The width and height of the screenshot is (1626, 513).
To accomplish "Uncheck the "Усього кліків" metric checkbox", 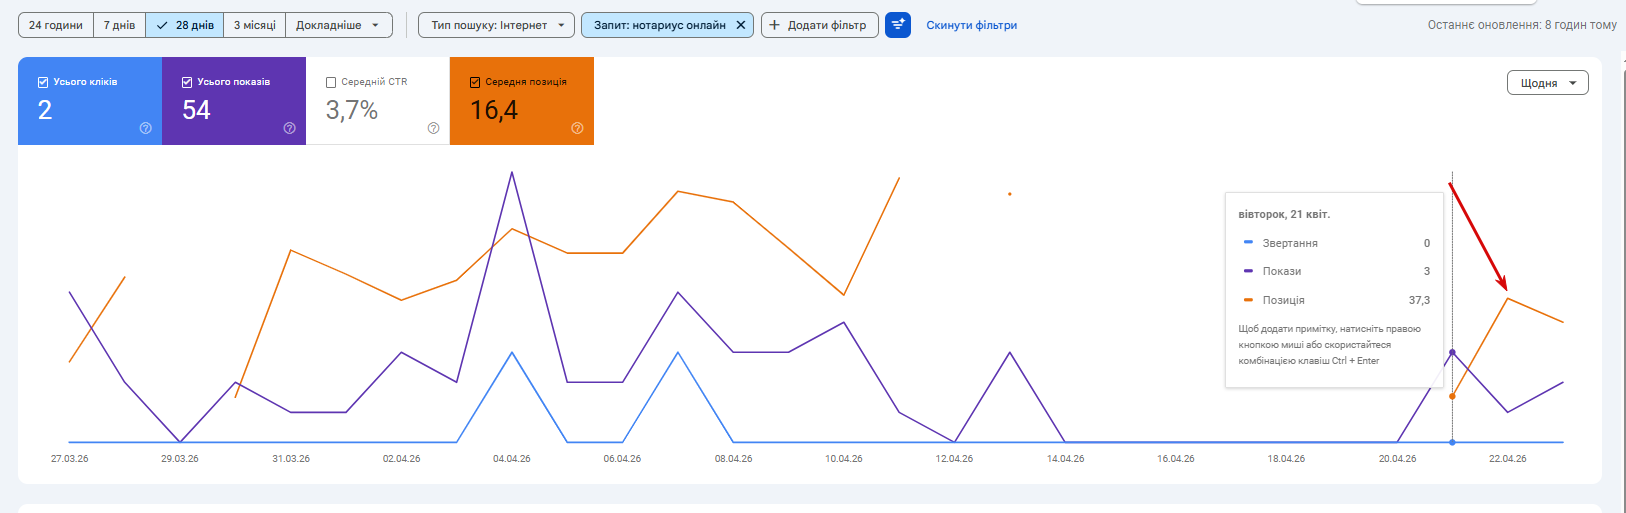I will coord(43,82).
